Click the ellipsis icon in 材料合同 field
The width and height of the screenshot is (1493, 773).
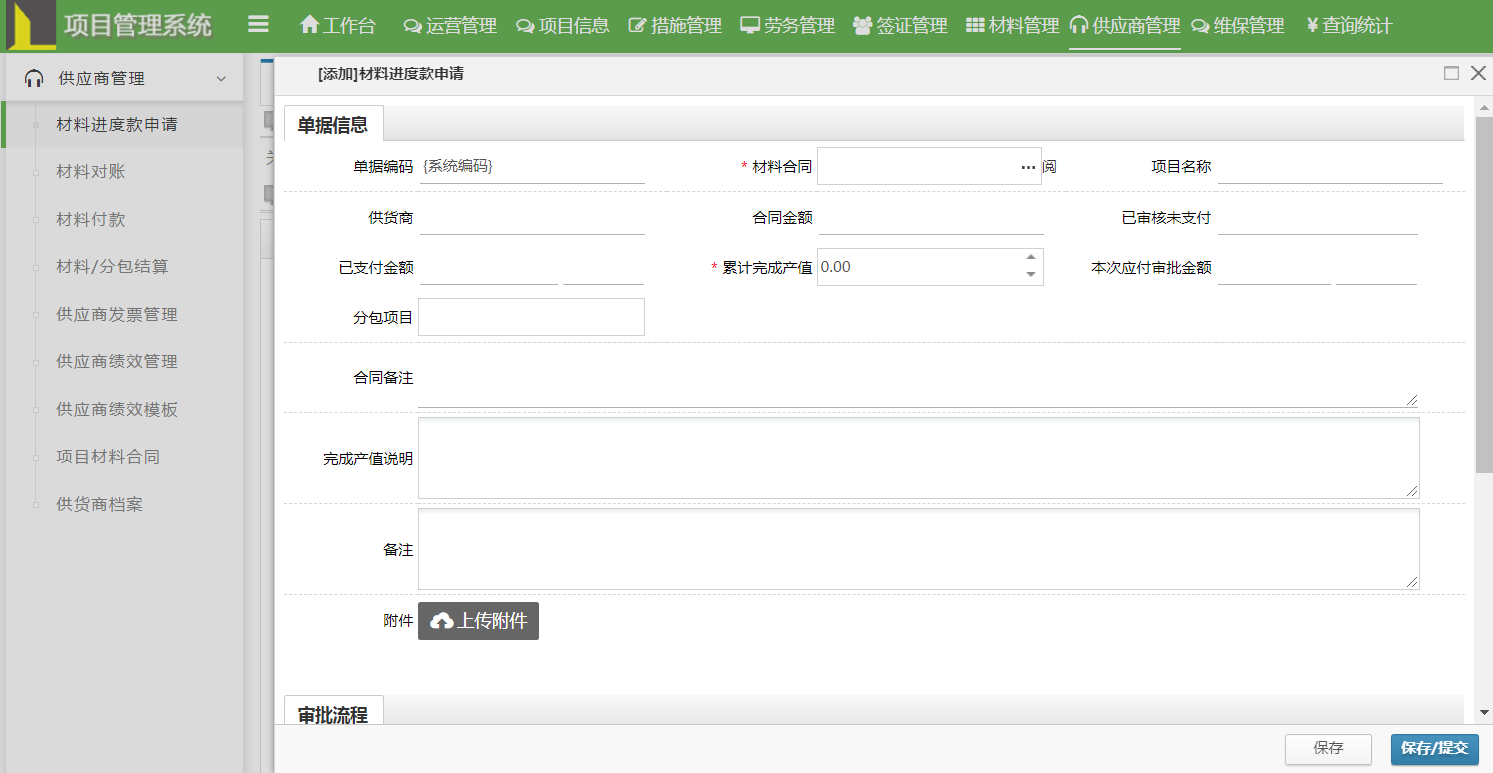(1028, 167)
